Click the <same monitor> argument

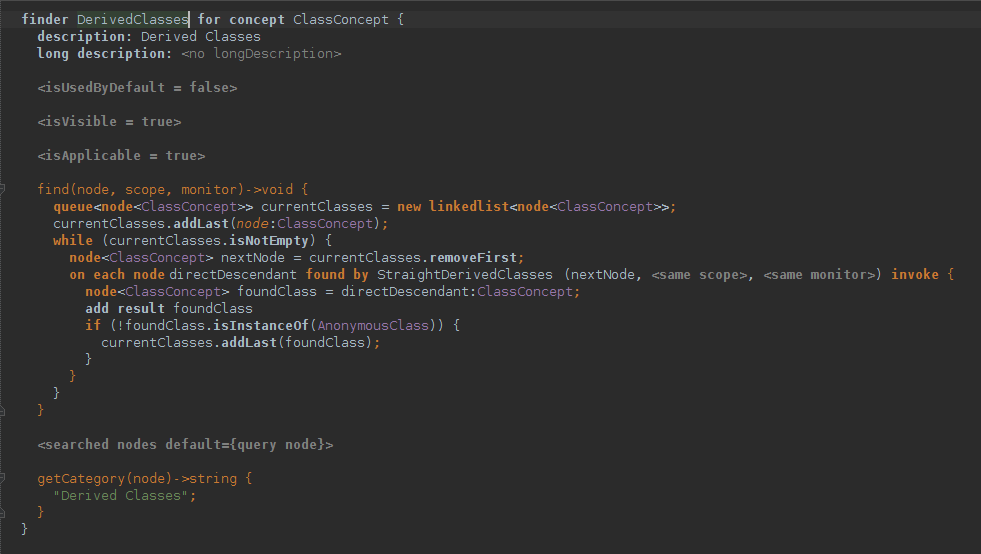[818, 274]
